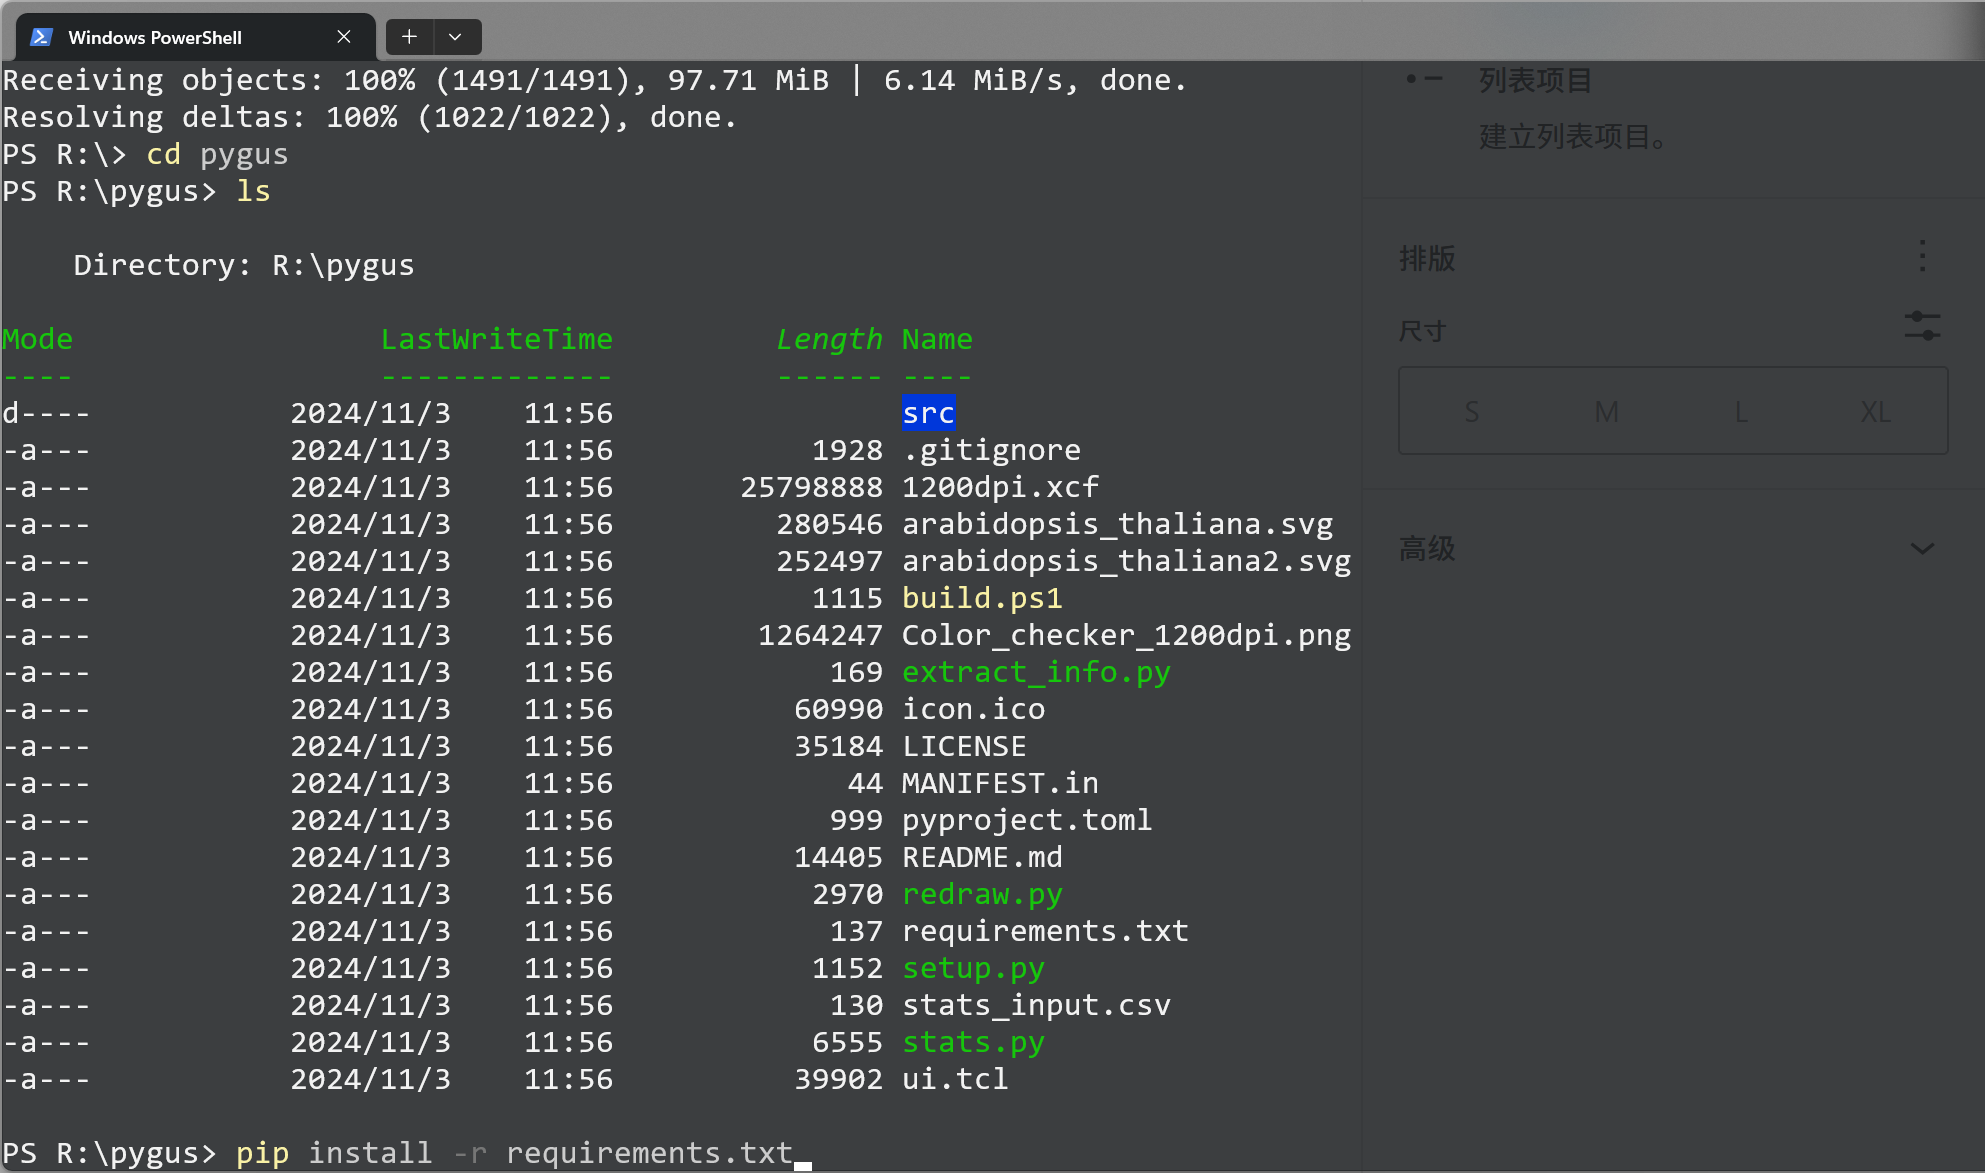Click the MANIFEST.in file name

[1000, 783]
